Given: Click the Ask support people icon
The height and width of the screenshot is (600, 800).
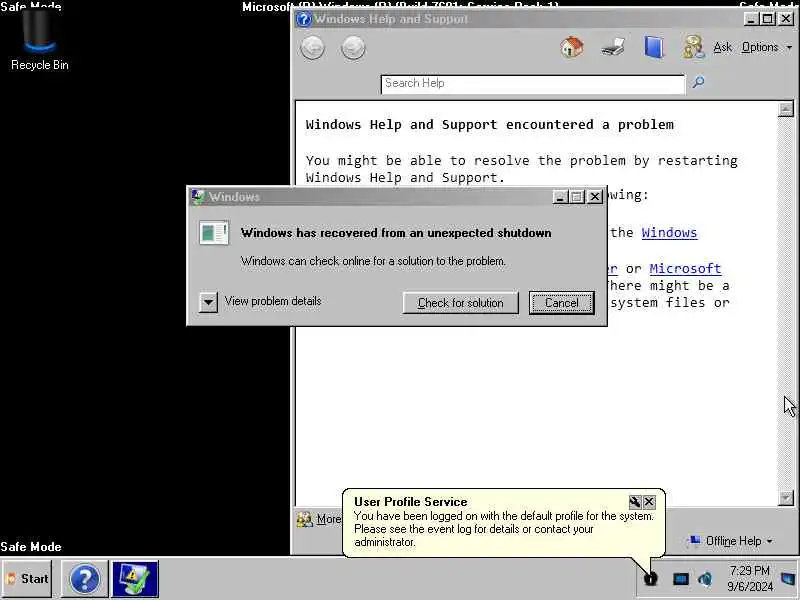Looking at the screenshot, I should coord(693,47).
